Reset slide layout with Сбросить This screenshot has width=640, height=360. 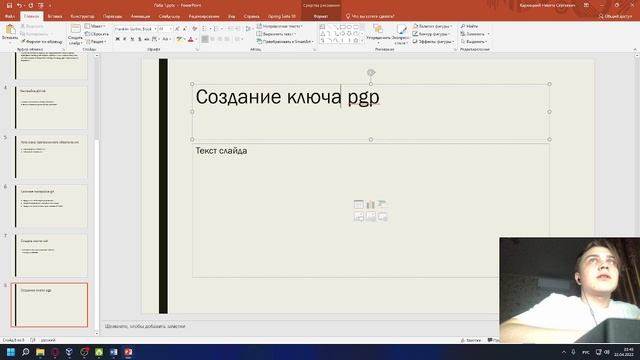click(x=97, y=34)
